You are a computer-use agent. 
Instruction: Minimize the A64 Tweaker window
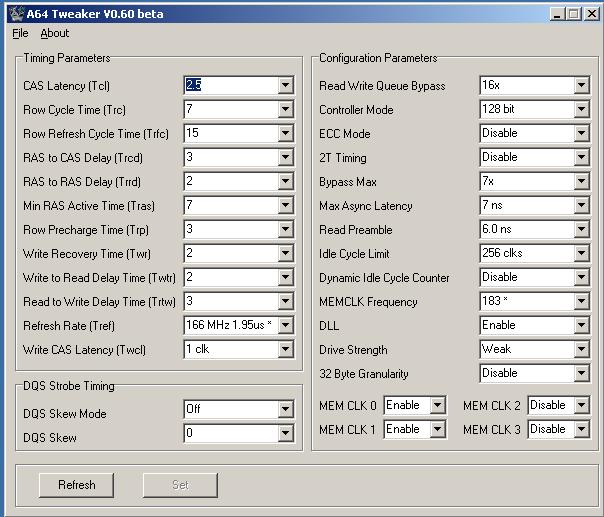(557, 14)
